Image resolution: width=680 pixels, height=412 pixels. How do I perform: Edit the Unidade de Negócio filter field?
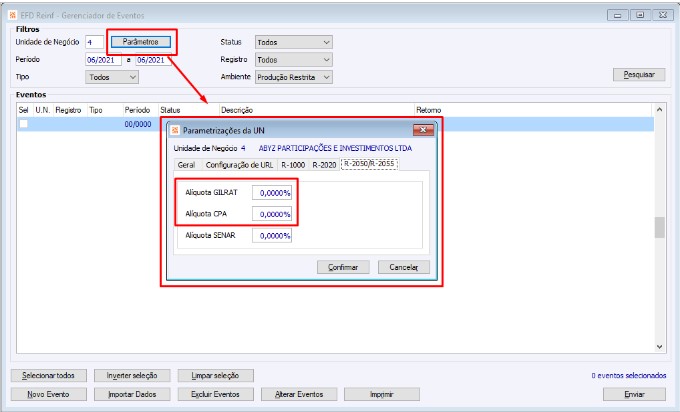(95, 42)
